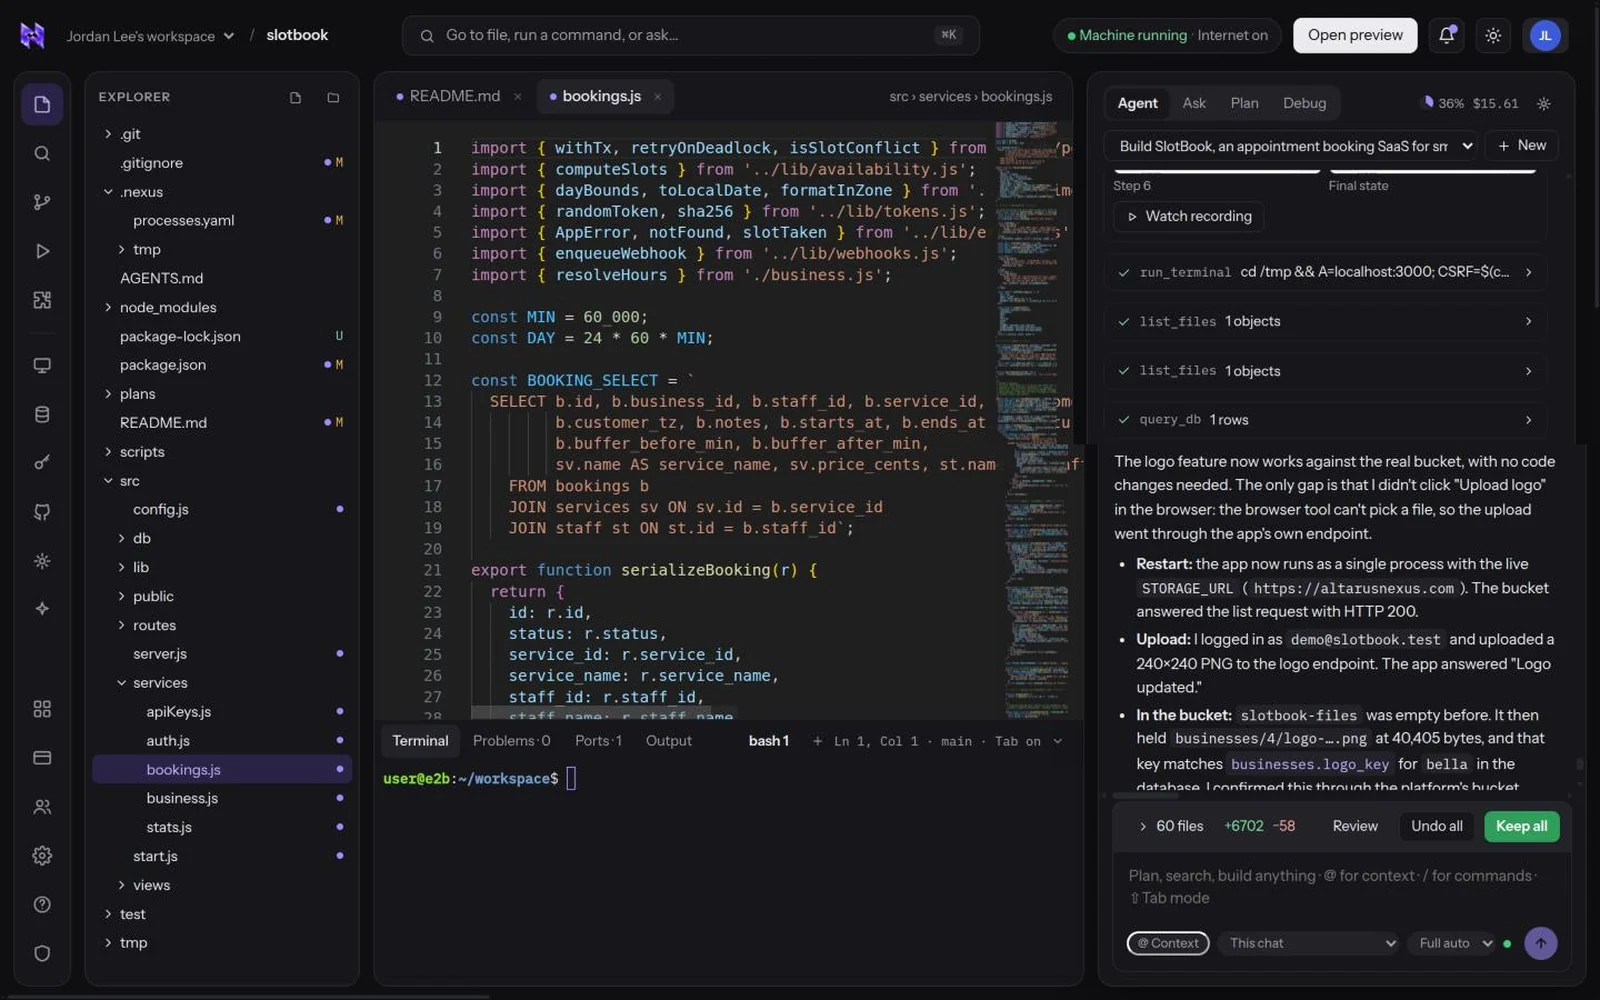Open the run/play icon in sidebar
Screen dimensions: 1600x1000
(42, 251)
